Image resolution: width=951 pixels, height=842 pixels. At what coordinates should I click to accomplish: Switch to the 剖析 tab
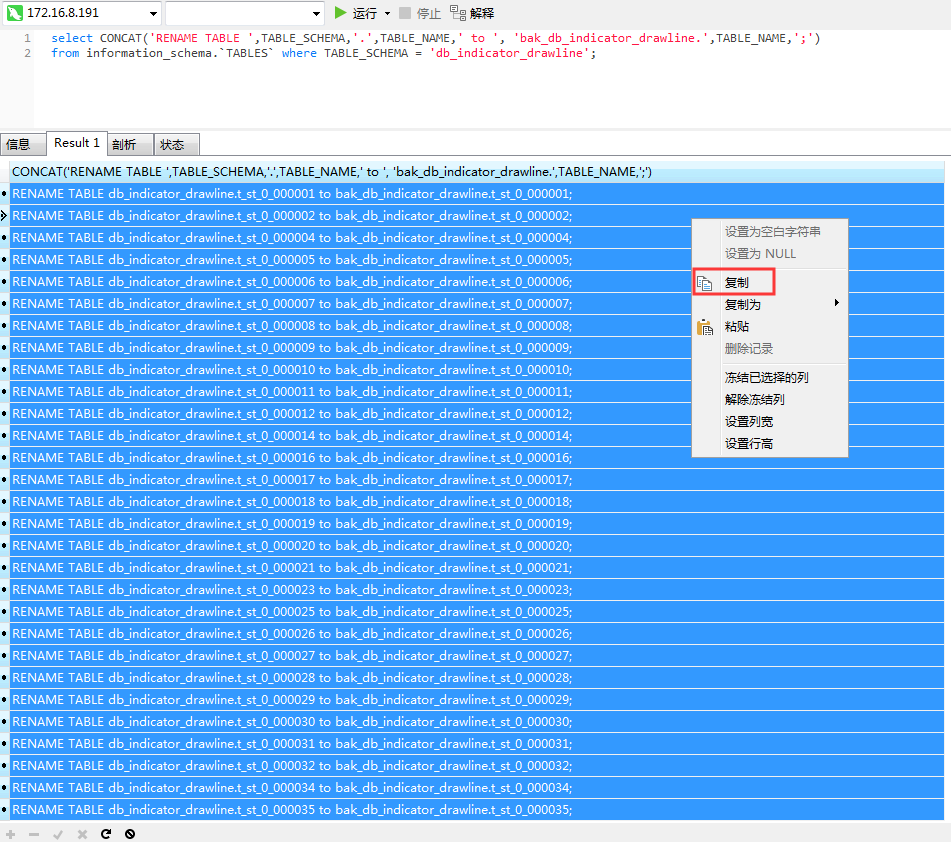(130, 144)
